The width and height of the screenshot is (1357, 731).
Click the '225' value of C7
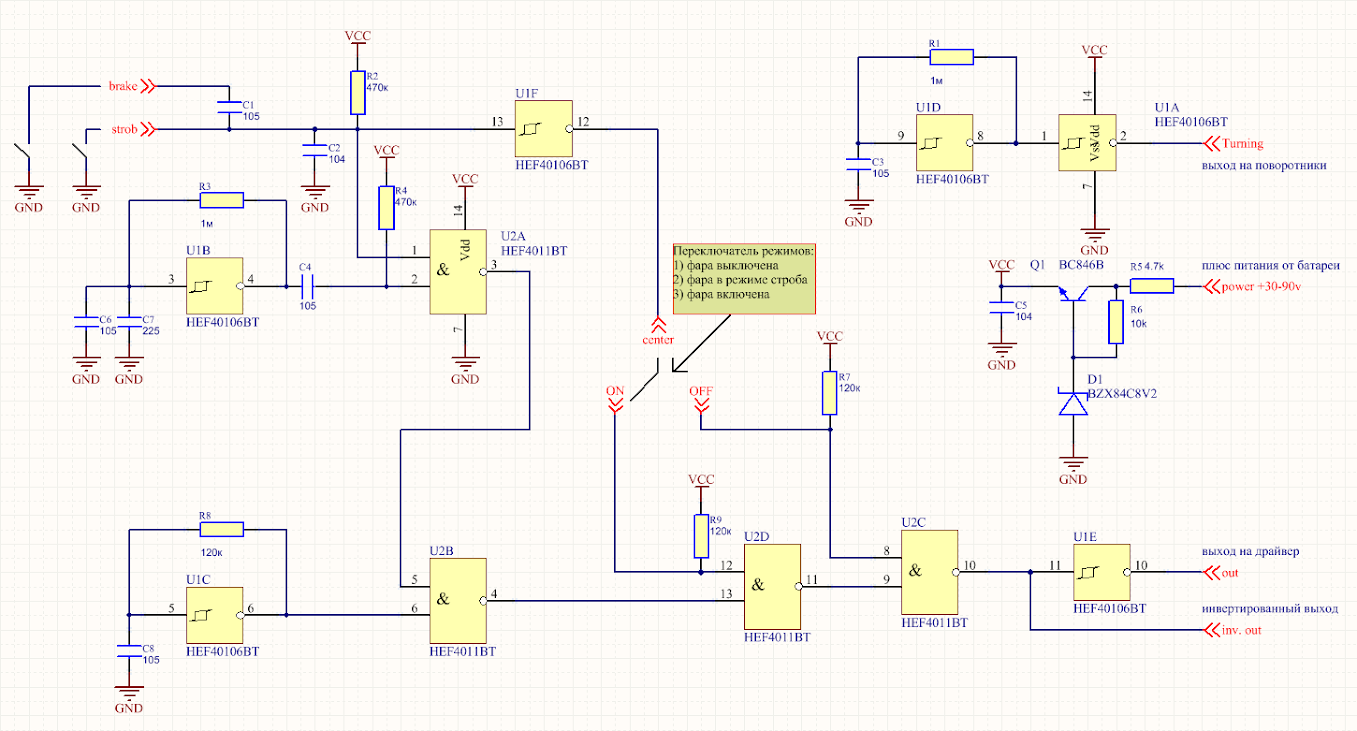(151, 331)
